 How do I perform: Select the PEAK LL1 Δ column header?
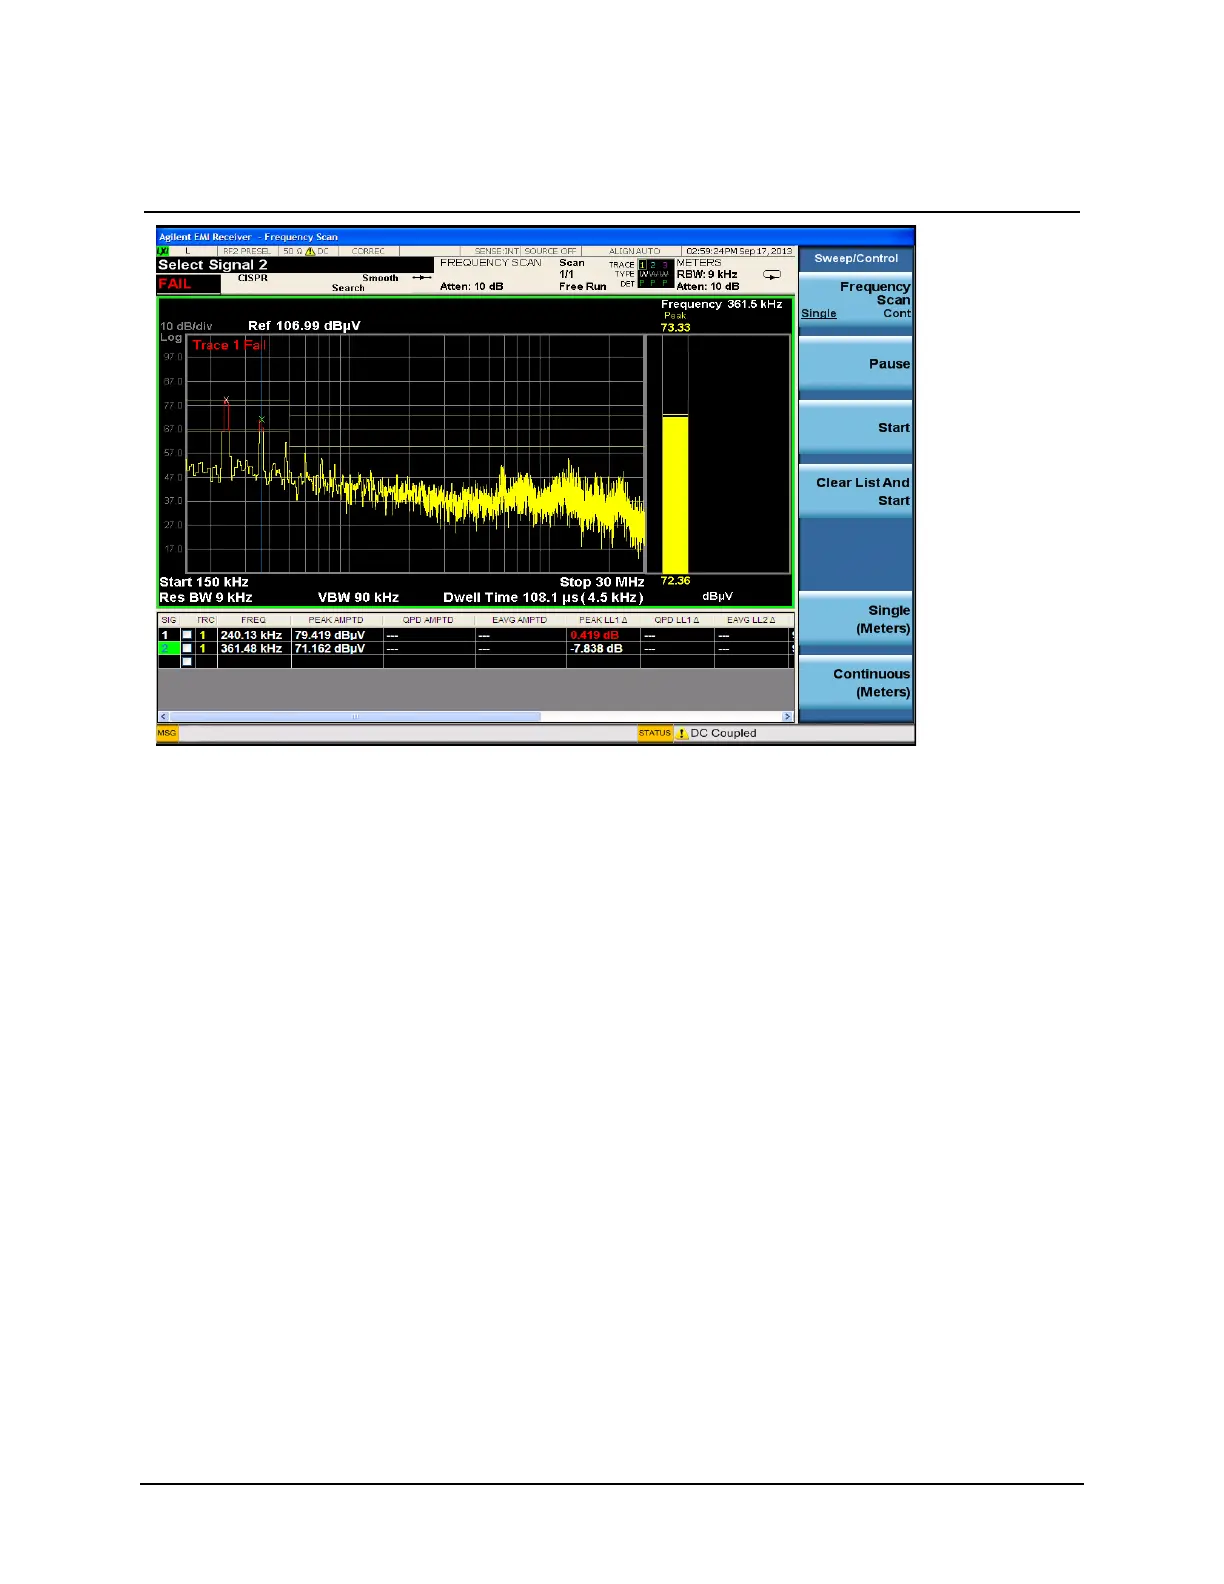click(603, 620)
